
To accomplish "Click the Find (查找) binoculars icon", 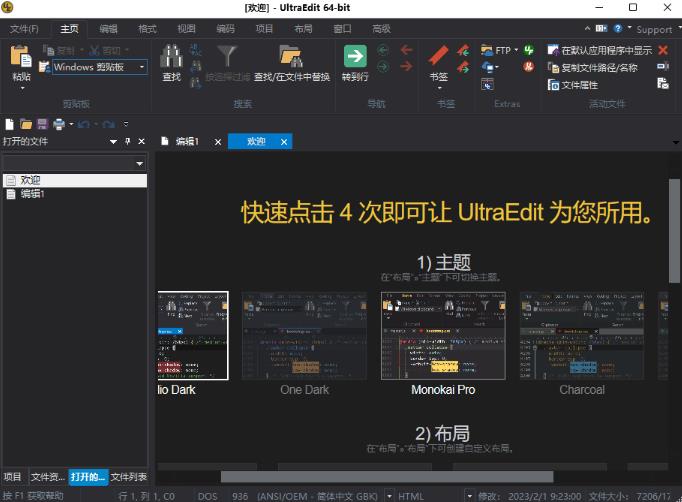I will (x=171, y=56).
